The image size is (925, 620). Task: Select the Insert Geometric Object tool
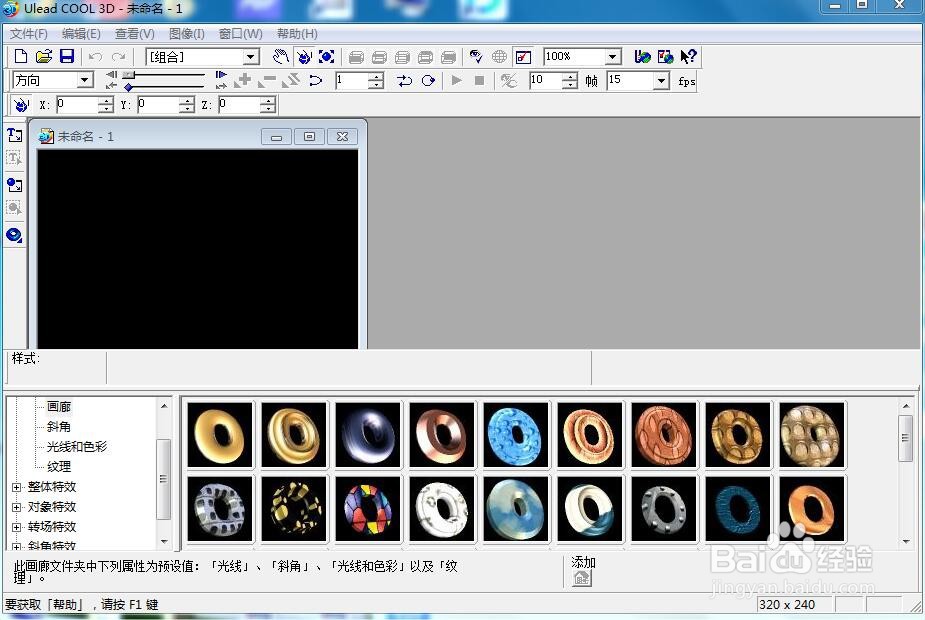pyautogui.click(x=15, y=235)
